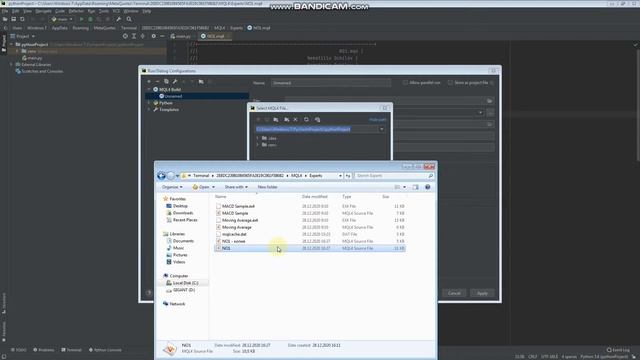
Task: Click the wrench Settings icon in the IDE toolbar
Action: [118, 19]
